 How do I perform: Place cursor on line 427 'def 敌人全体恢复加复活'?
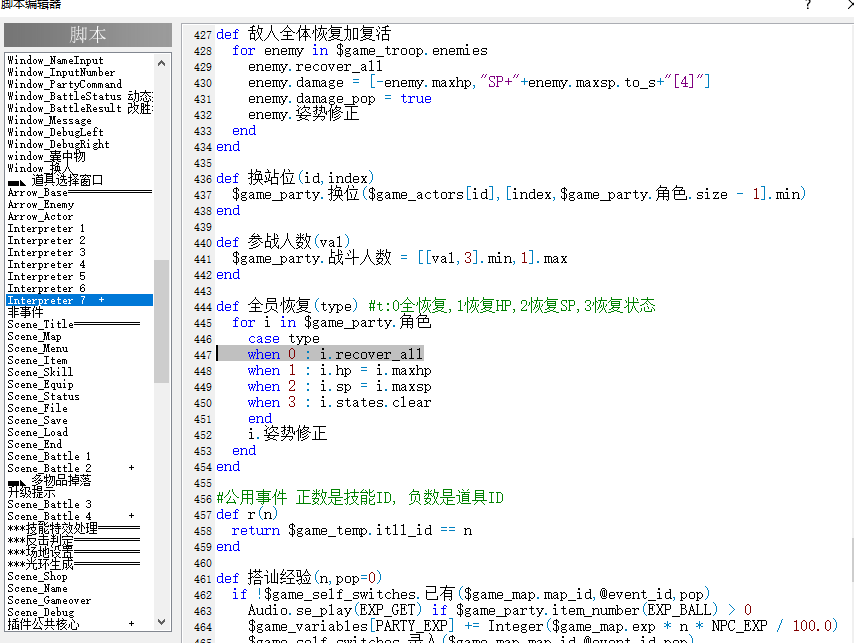[x=303, y=34]
